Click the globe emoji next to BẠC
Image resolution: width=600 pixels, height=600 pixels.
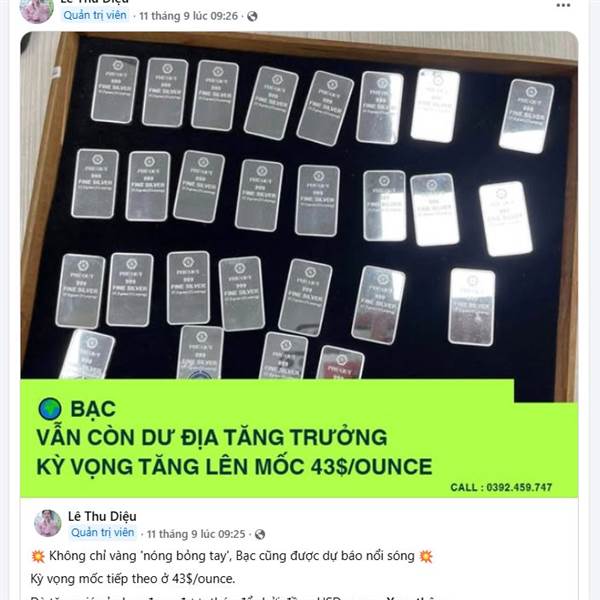coord(50,409)
